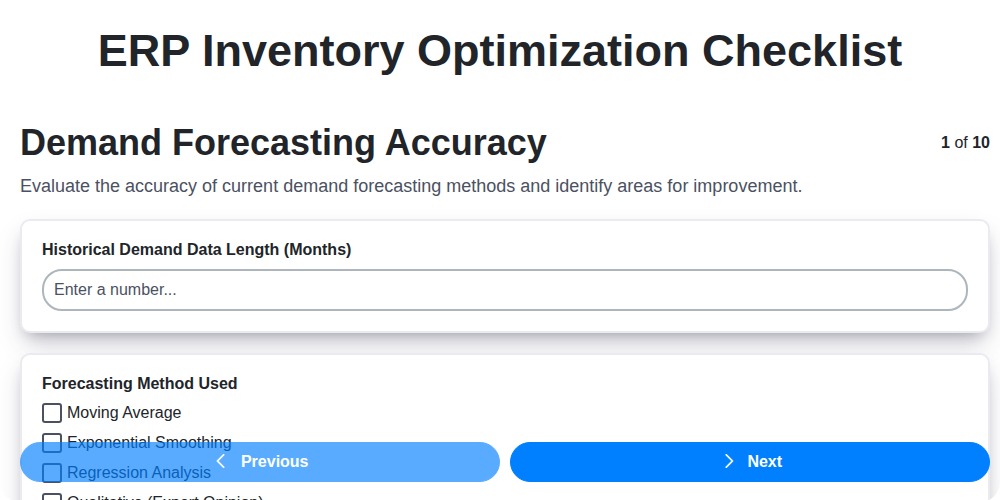
Task: Click the ERP Inventory Optimization Checklist title
Action: pyautogui.click(x=500, y=51)
